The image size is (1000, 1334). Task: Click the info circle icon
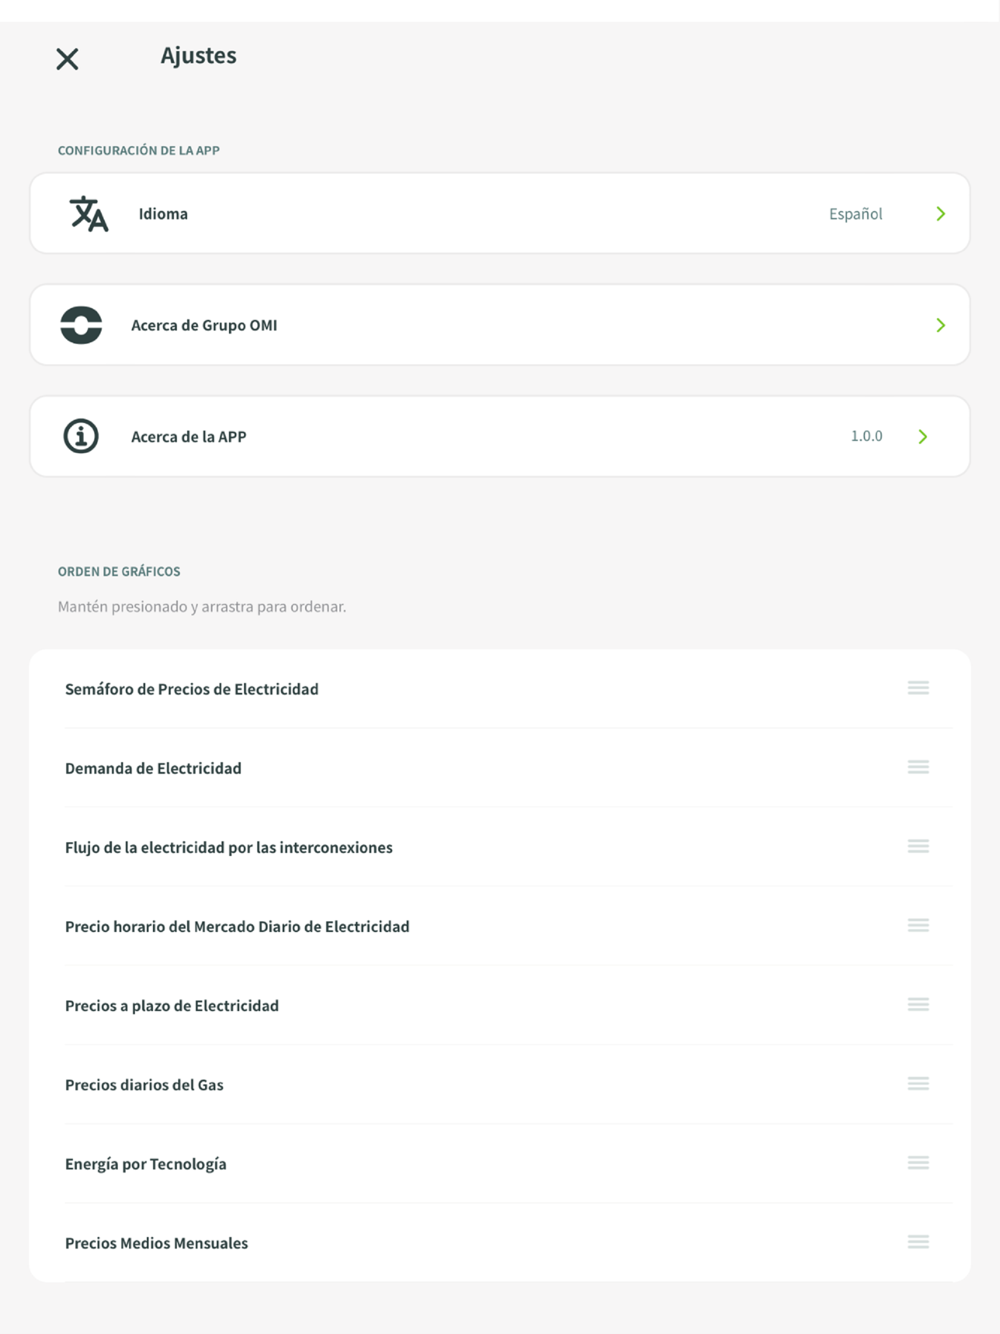point(81,436)
